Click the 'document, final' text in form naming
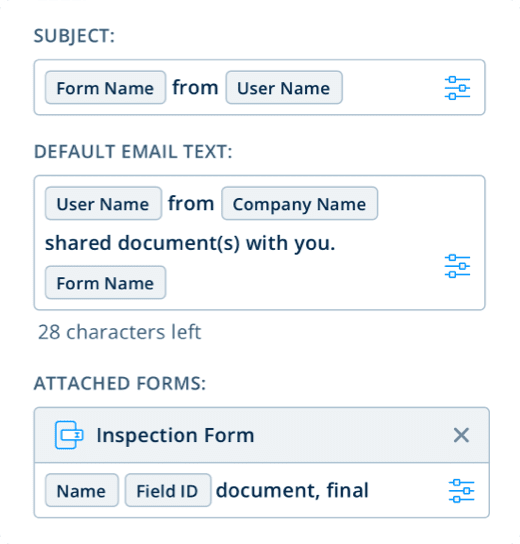Image resolution: width=520 pixels, height=544 pixels. 292,491
